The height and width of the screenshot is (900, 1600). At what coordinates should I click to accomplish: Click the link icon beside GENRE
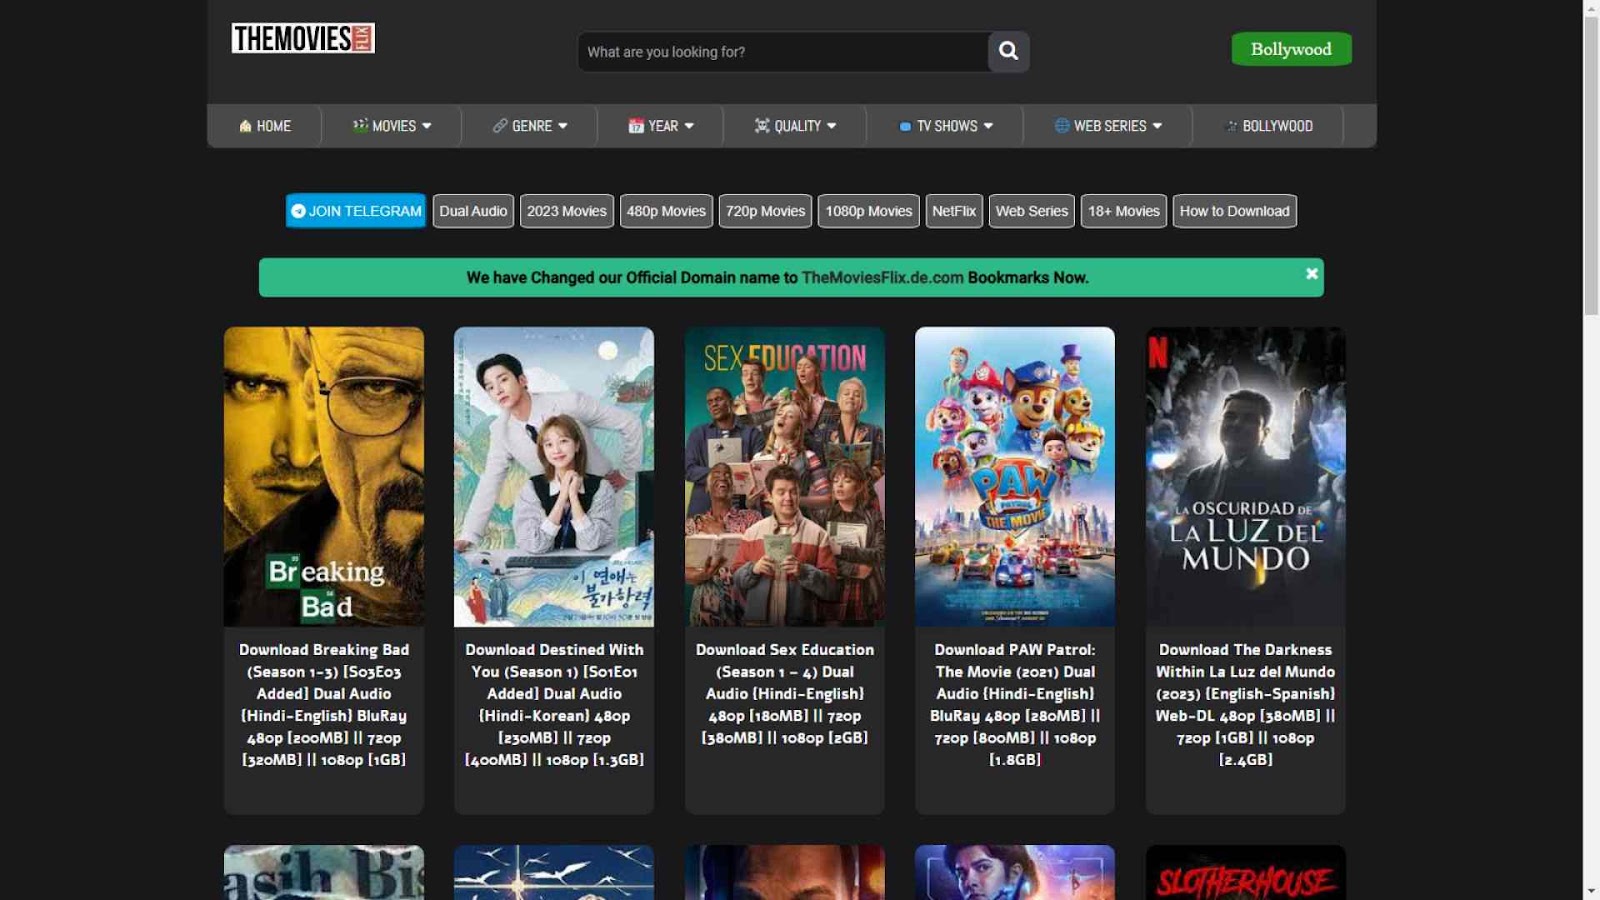(500, 126)
